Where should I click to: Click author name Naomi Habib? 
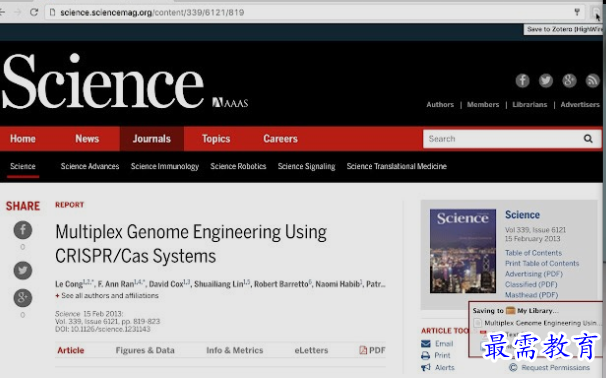point(337,284)
